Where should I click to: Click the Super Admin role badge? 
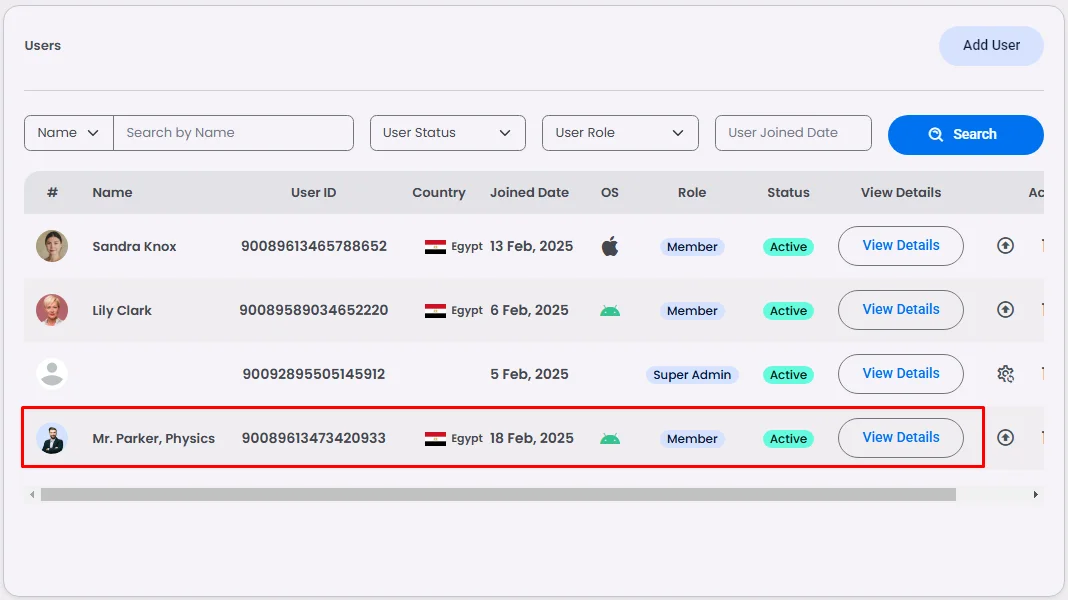[692, 375]
